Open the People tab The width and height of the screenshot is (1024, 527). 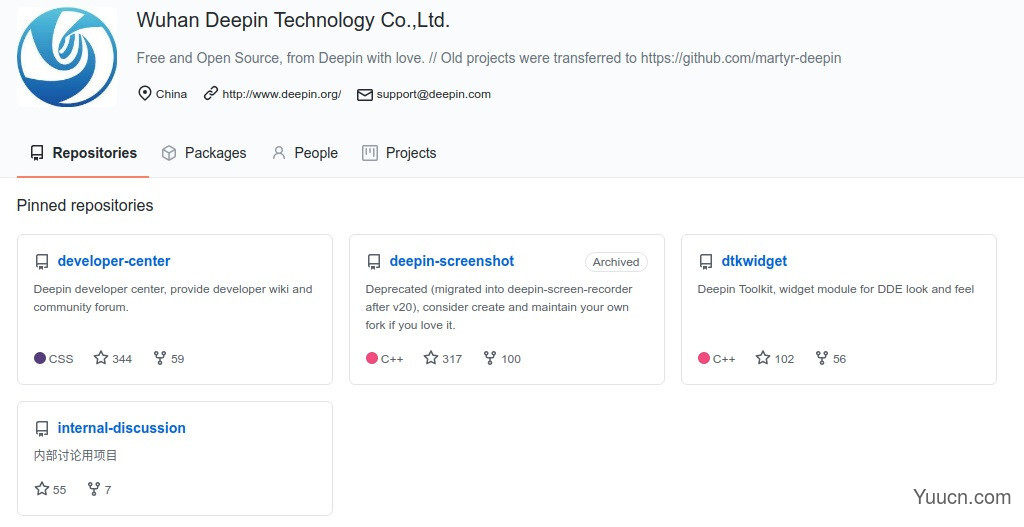(x=305, y=153)
